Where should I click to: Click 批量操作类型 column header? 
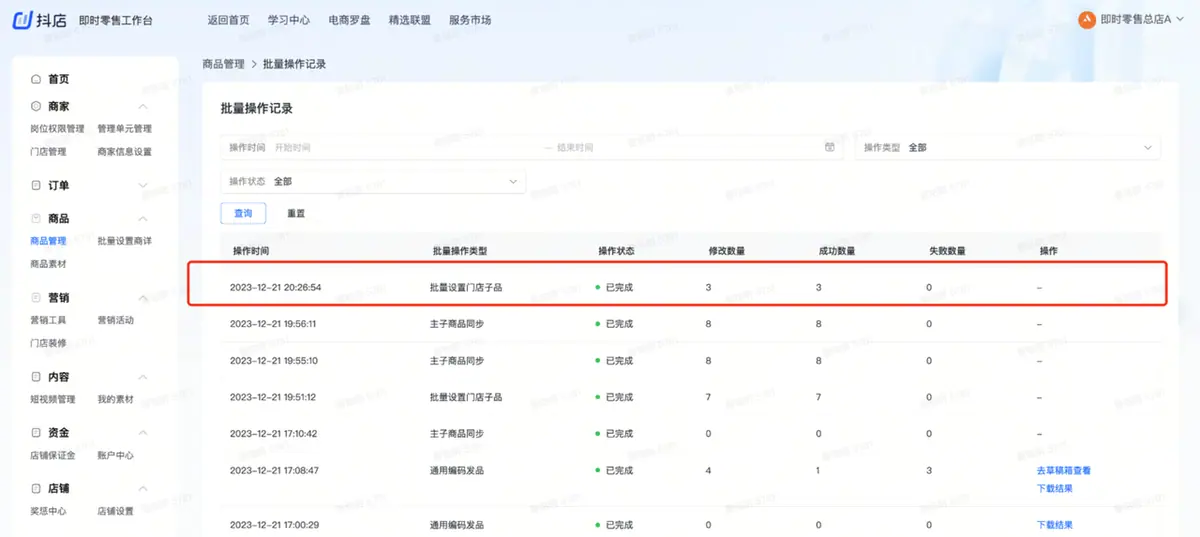click(x=460, y=250)
